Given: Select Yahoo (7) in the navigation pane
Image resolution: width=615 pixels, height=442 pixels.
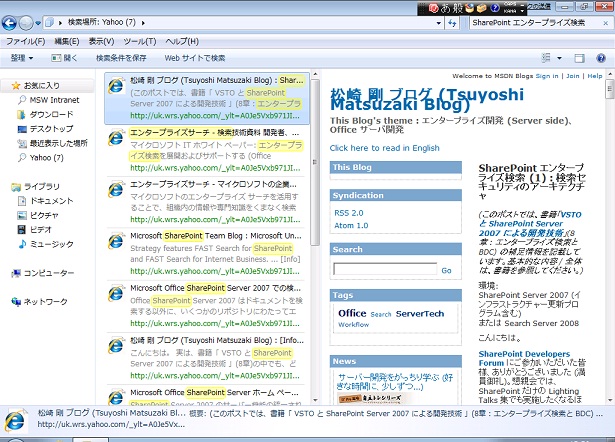Looking at the screenshot, I should click(x=41, y=158).
